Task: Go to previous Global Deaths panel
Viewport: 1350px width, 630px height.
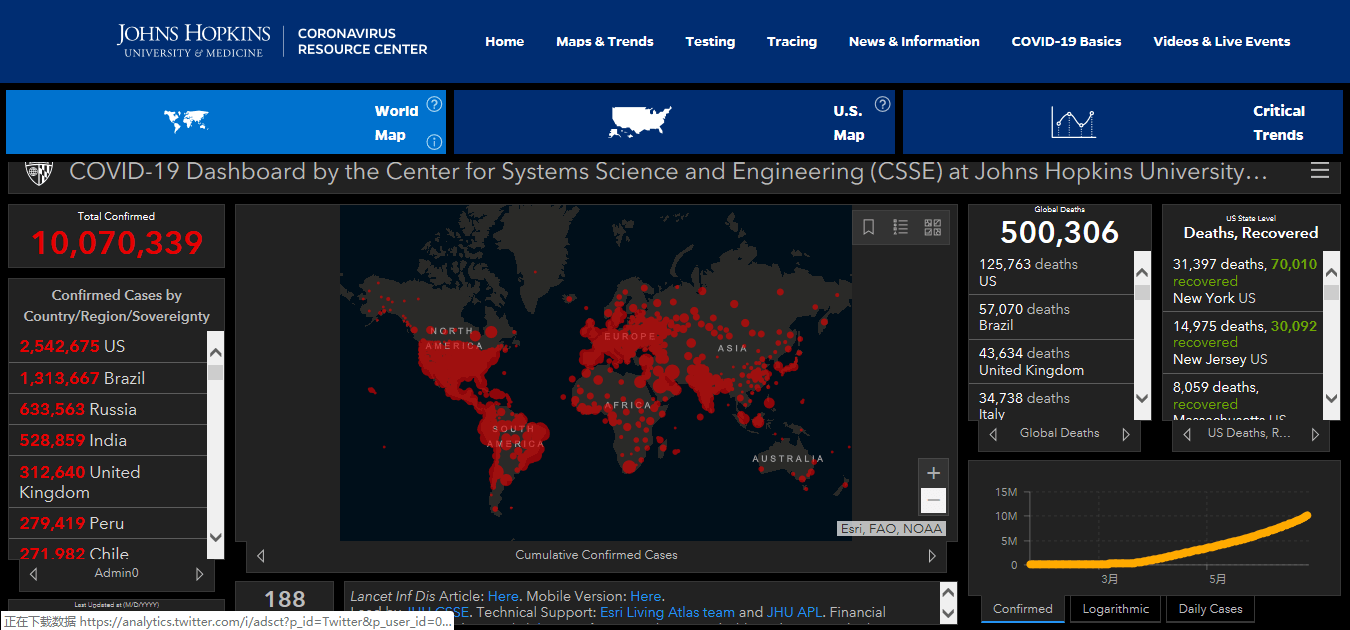Action: (993, 434)
